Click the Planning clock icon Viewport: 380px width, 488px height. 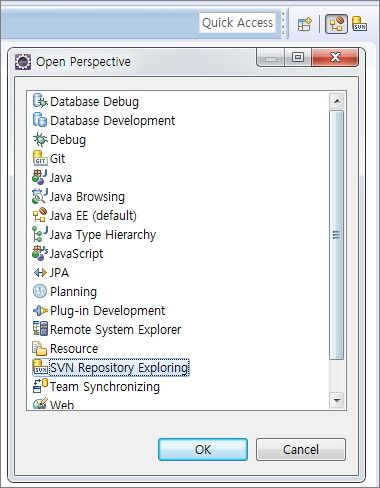point(40,291)
